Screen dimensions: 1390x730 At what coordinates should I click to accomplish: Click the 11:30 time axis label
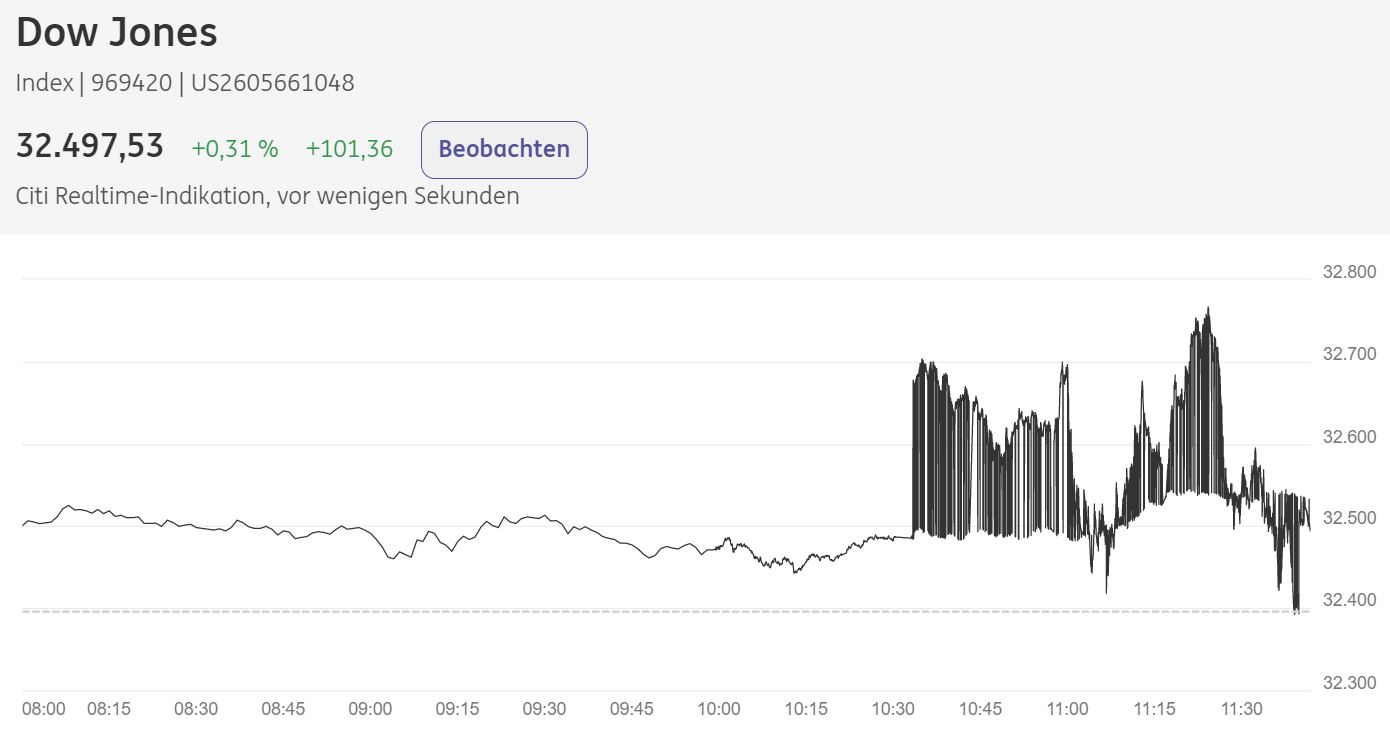[1243, 708]
